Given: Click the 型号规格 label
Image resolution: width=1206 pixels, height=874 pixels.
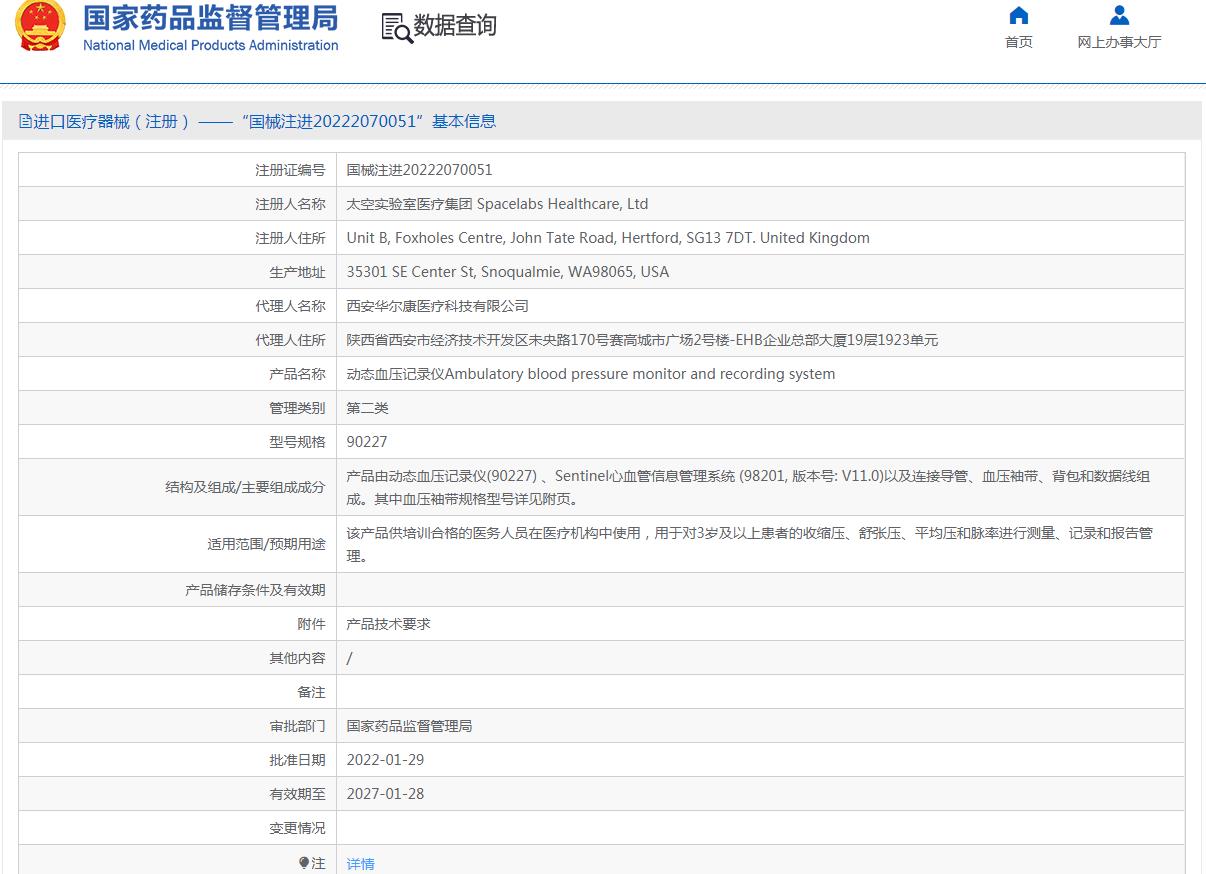Looking at the screenshot, I should click(x=297, y=442).
